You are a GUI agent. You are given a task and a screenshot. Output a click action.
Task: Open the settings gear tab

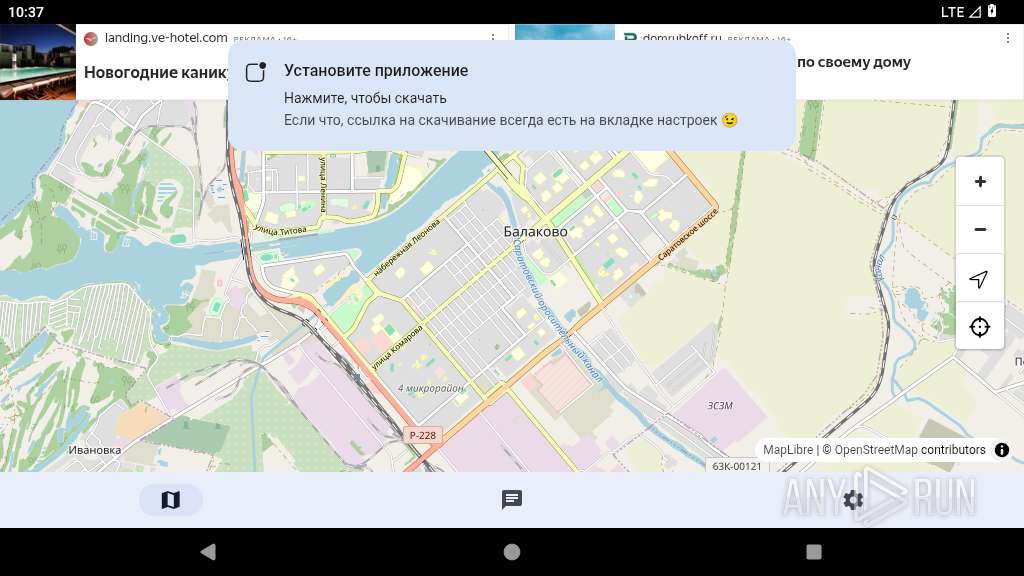pyautogui.click(x=853, y=500)
